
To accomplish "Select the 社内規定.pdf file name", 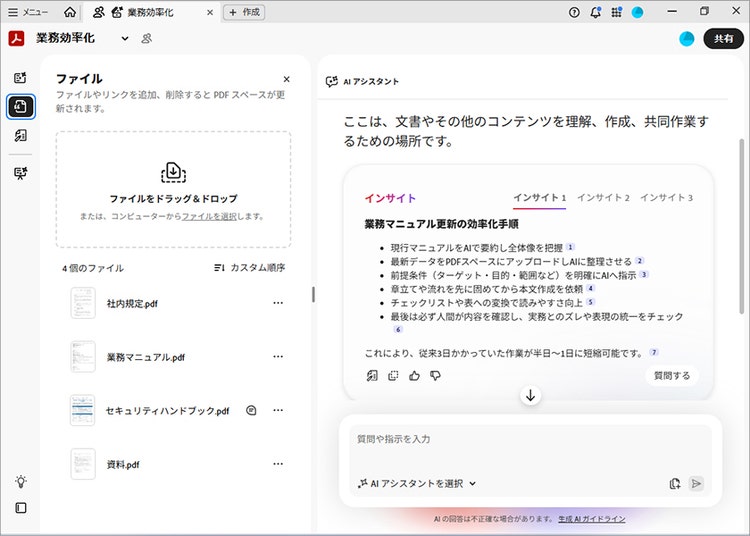I will 132,304.
